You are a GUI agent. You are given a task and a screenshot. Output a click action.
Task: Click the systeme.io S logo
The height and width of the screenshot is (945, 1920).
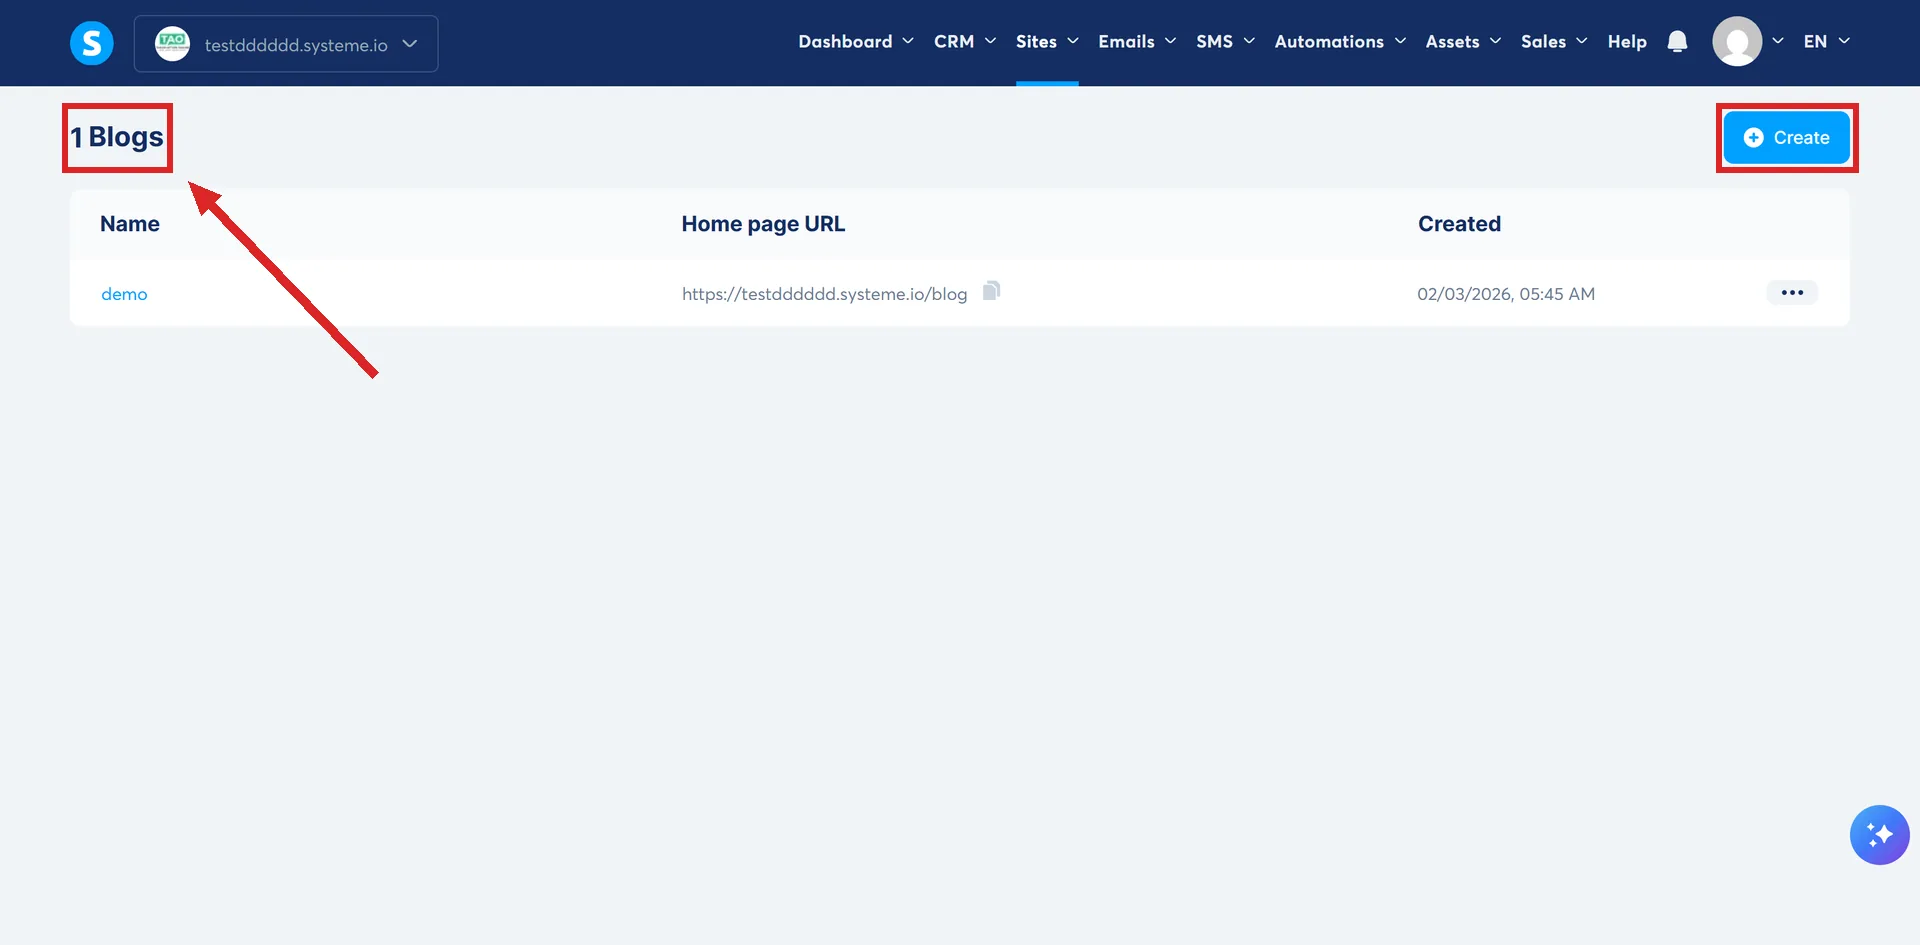tap(91, 43)
